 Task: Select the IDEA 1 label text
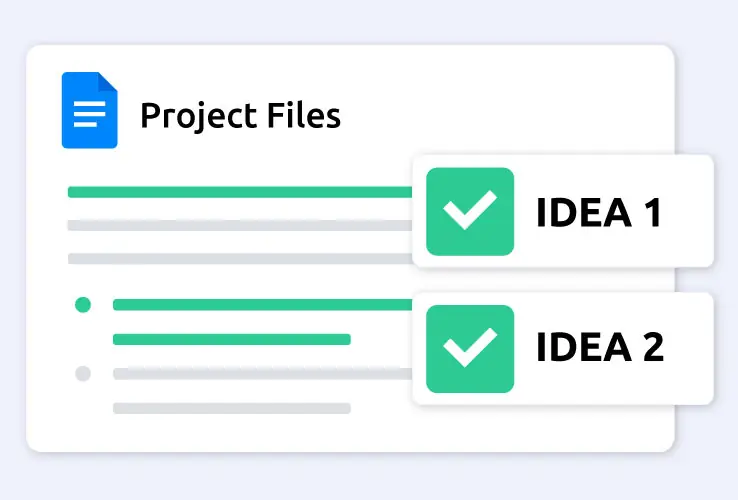(x=600, y=213)
